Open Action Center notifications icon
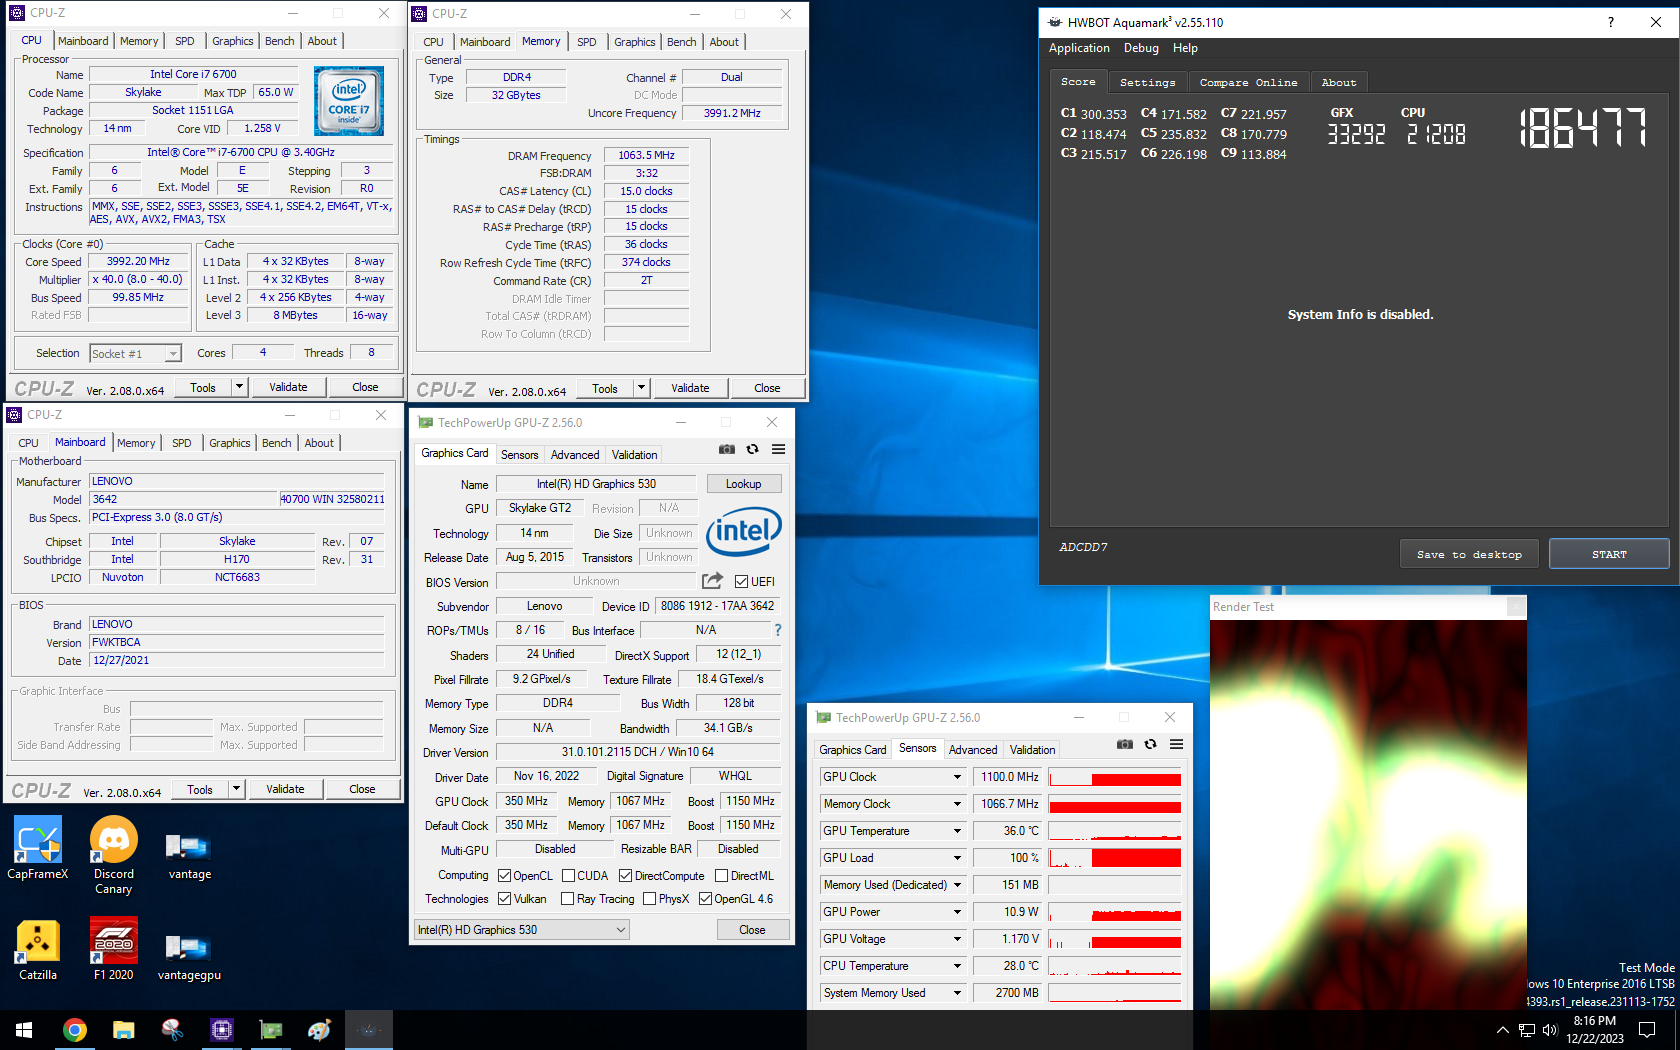1680x1050 pixels. point(1647,1030)
